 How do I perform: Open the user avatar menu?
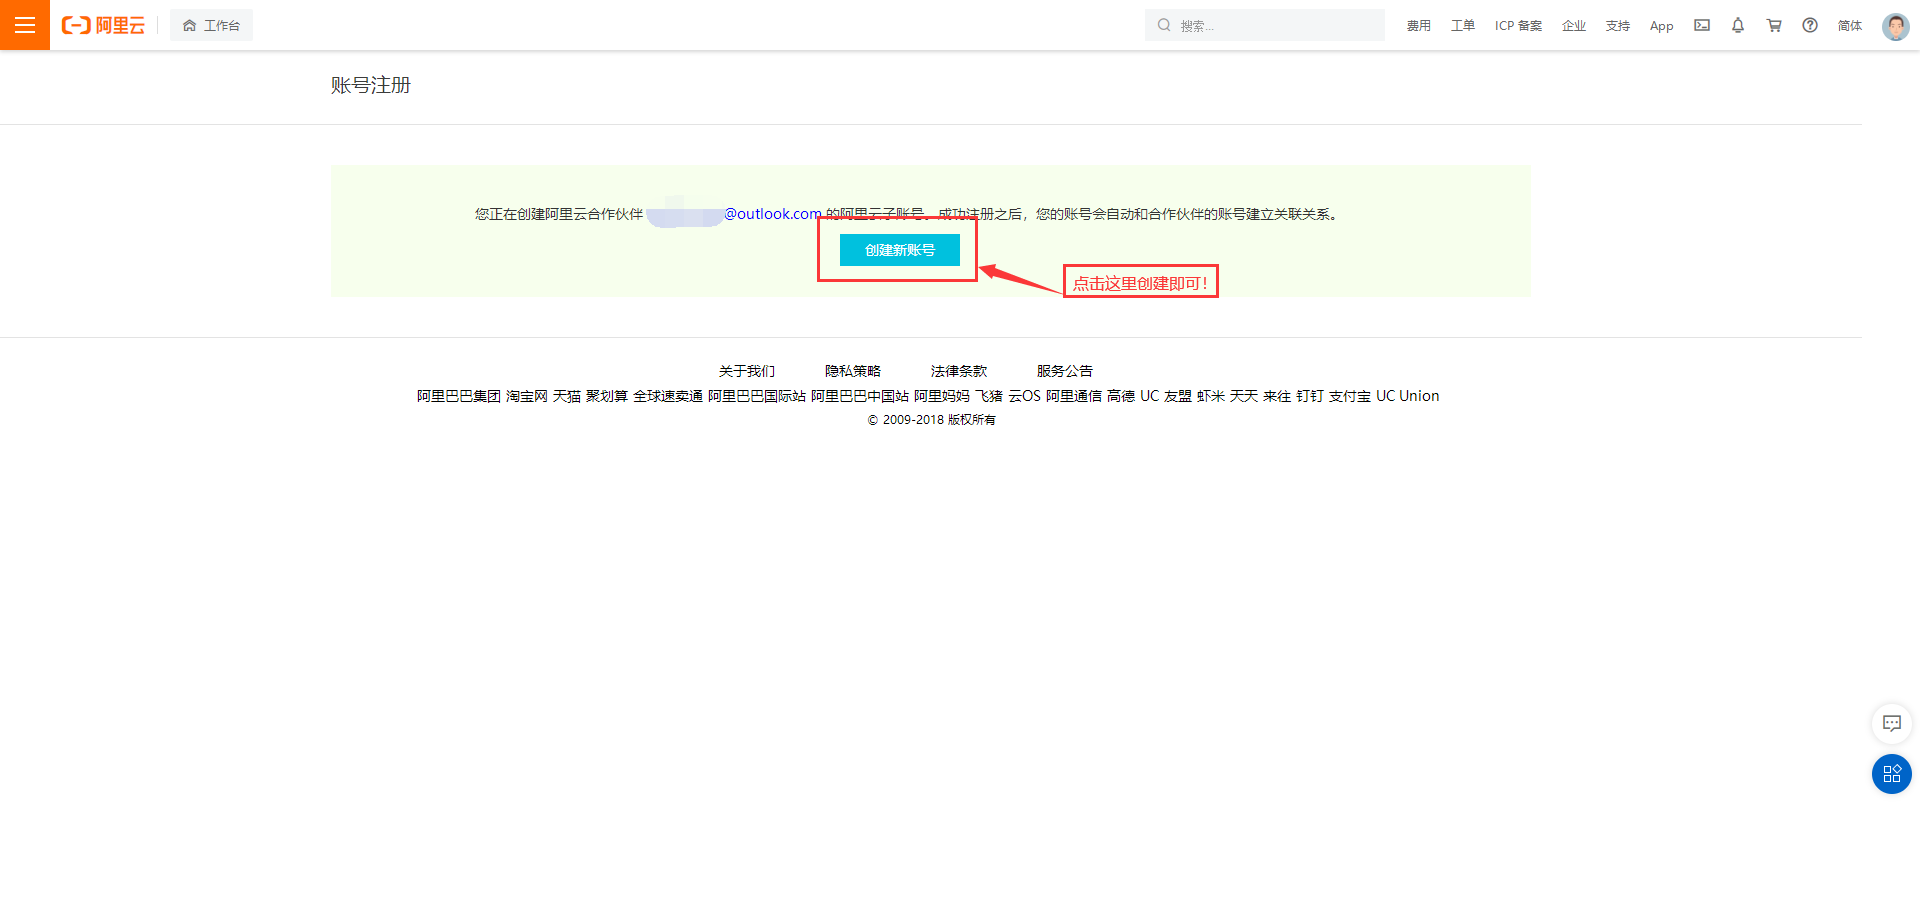(x=1895, y=26)
